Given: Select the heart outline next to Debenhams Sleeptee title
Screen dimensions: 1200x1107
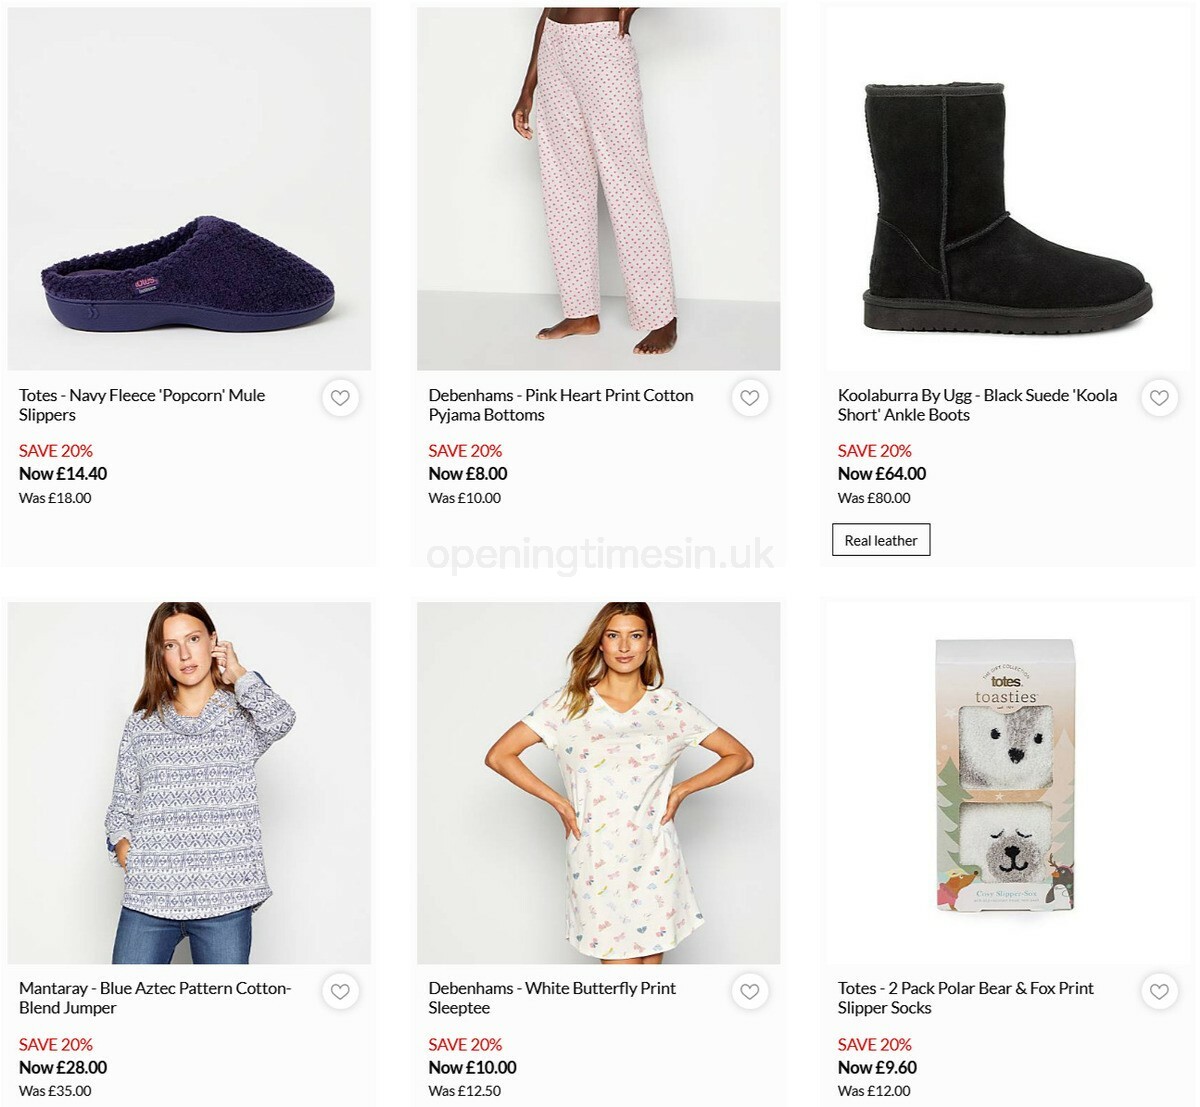Looking at the screenshot, I should click(750, 991).
